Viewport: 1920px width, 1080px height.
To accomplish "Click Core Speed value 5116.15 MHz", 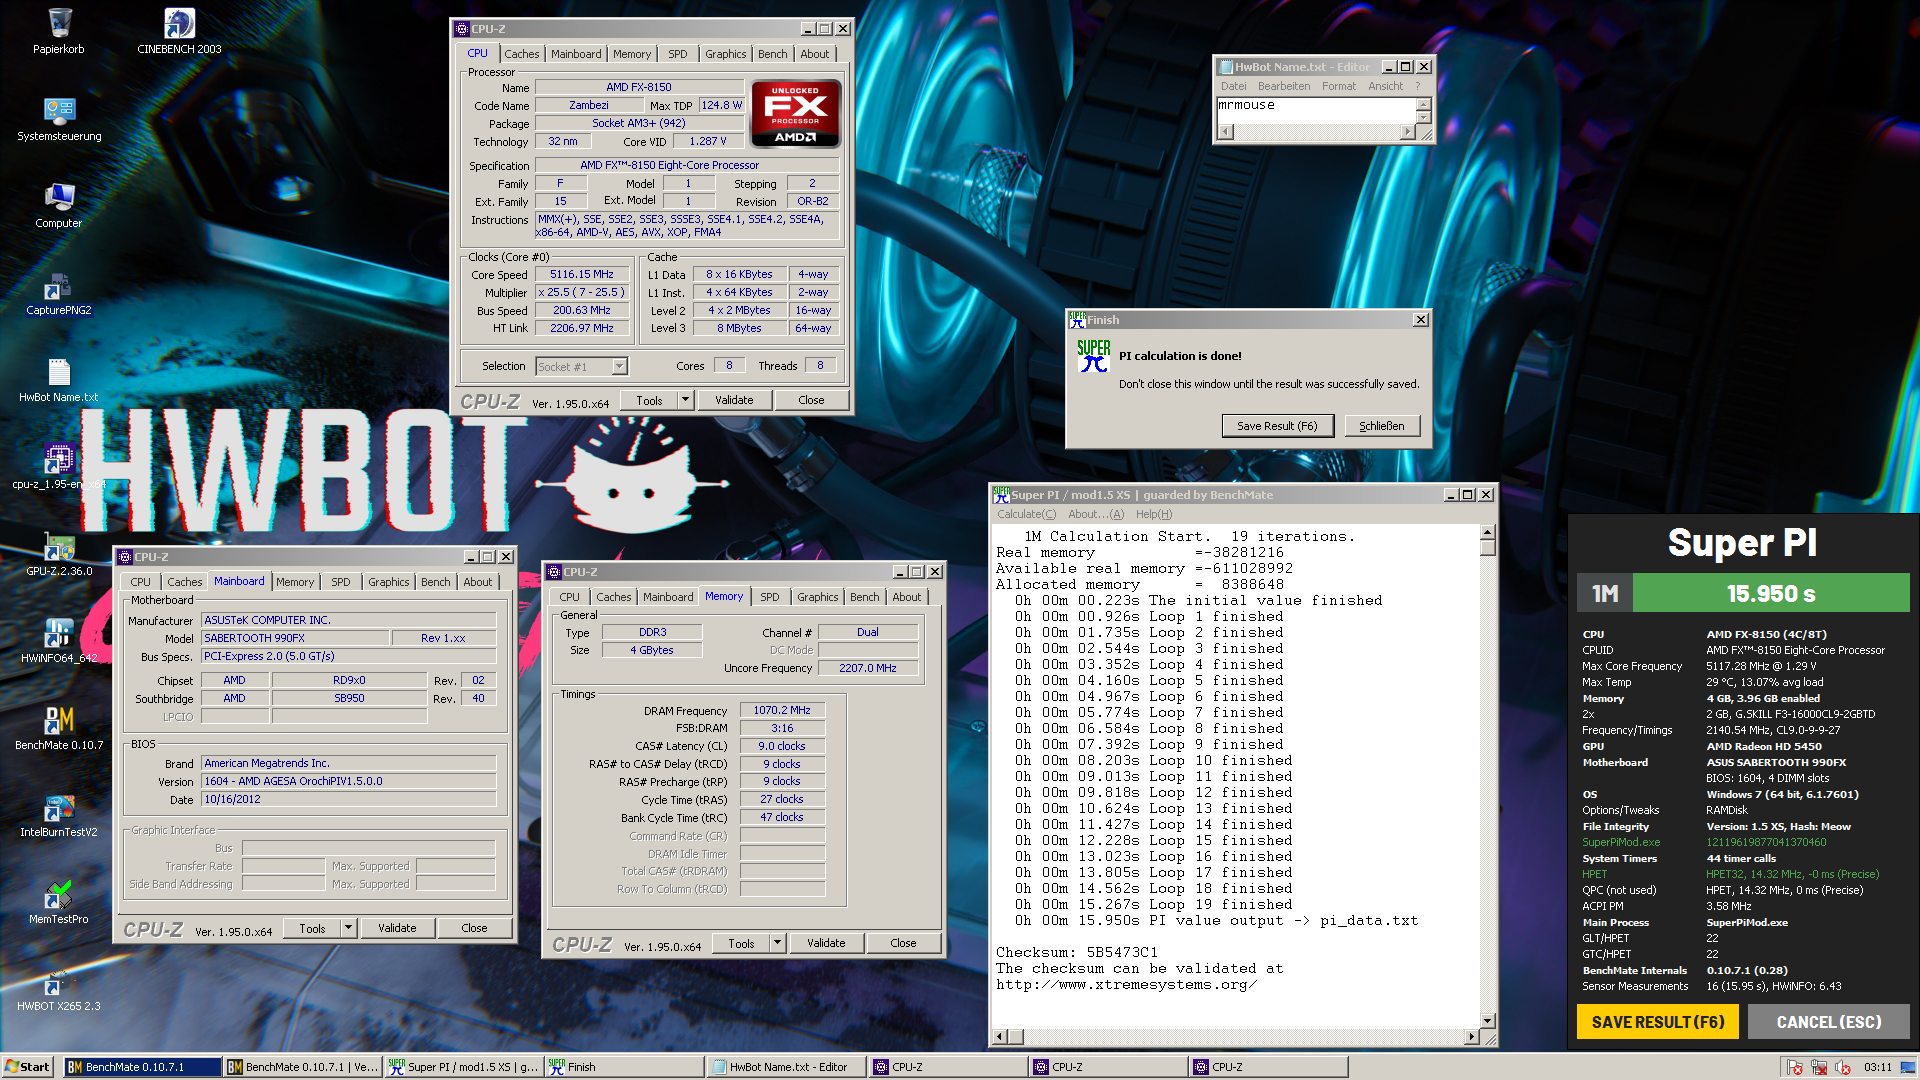I will (x=582, y=274).
